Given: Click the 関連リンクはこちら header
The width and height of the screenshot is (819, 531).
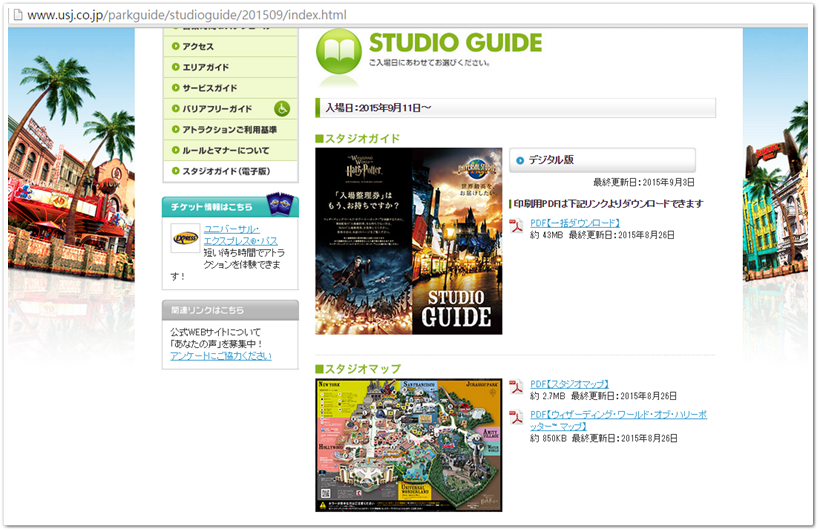Looking at the screenshot, I should pos(230,310).
